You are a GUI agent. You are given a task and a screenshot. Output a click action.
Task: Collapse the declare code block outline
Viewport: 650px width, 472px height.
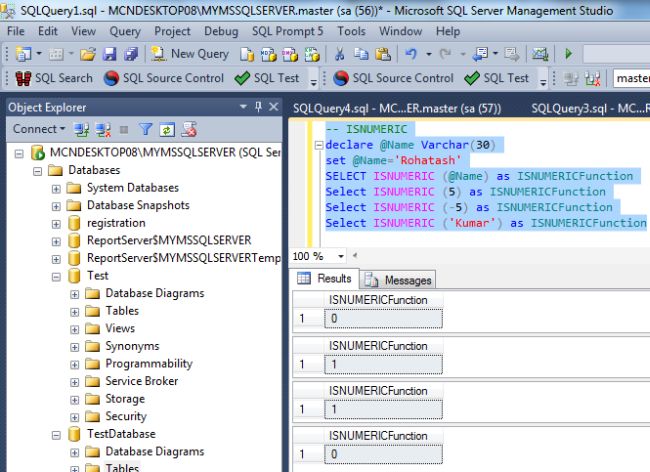point(319,145)
